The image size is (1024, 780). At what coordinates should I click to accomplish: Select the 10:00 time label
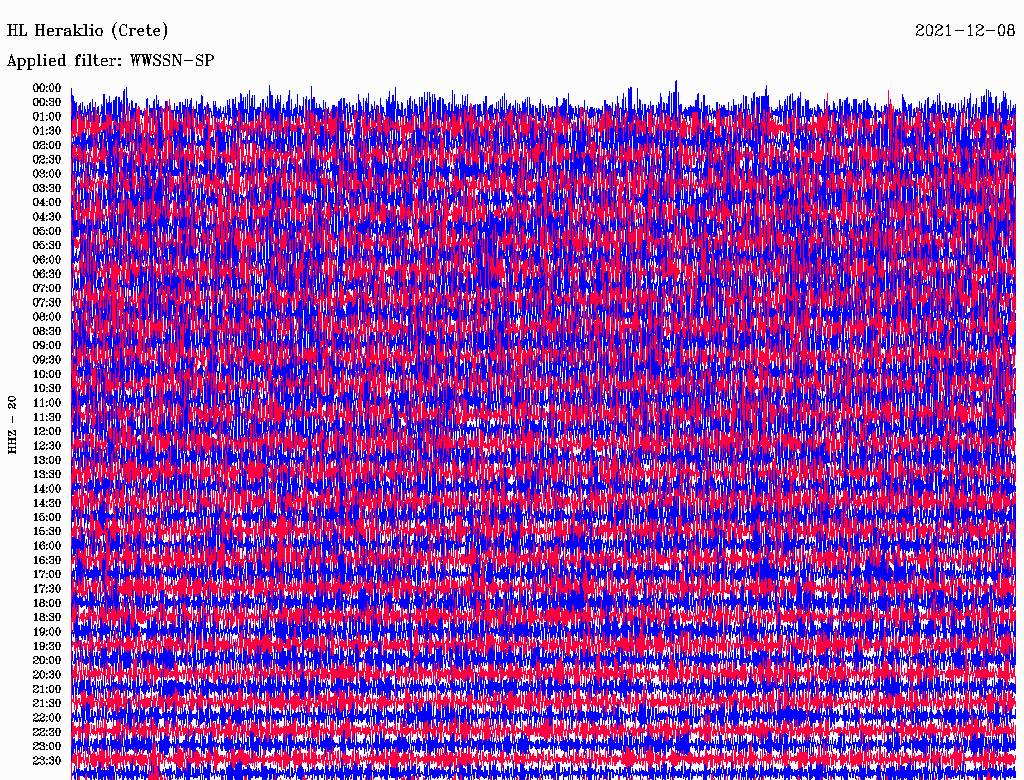click(x=46, y=374)
